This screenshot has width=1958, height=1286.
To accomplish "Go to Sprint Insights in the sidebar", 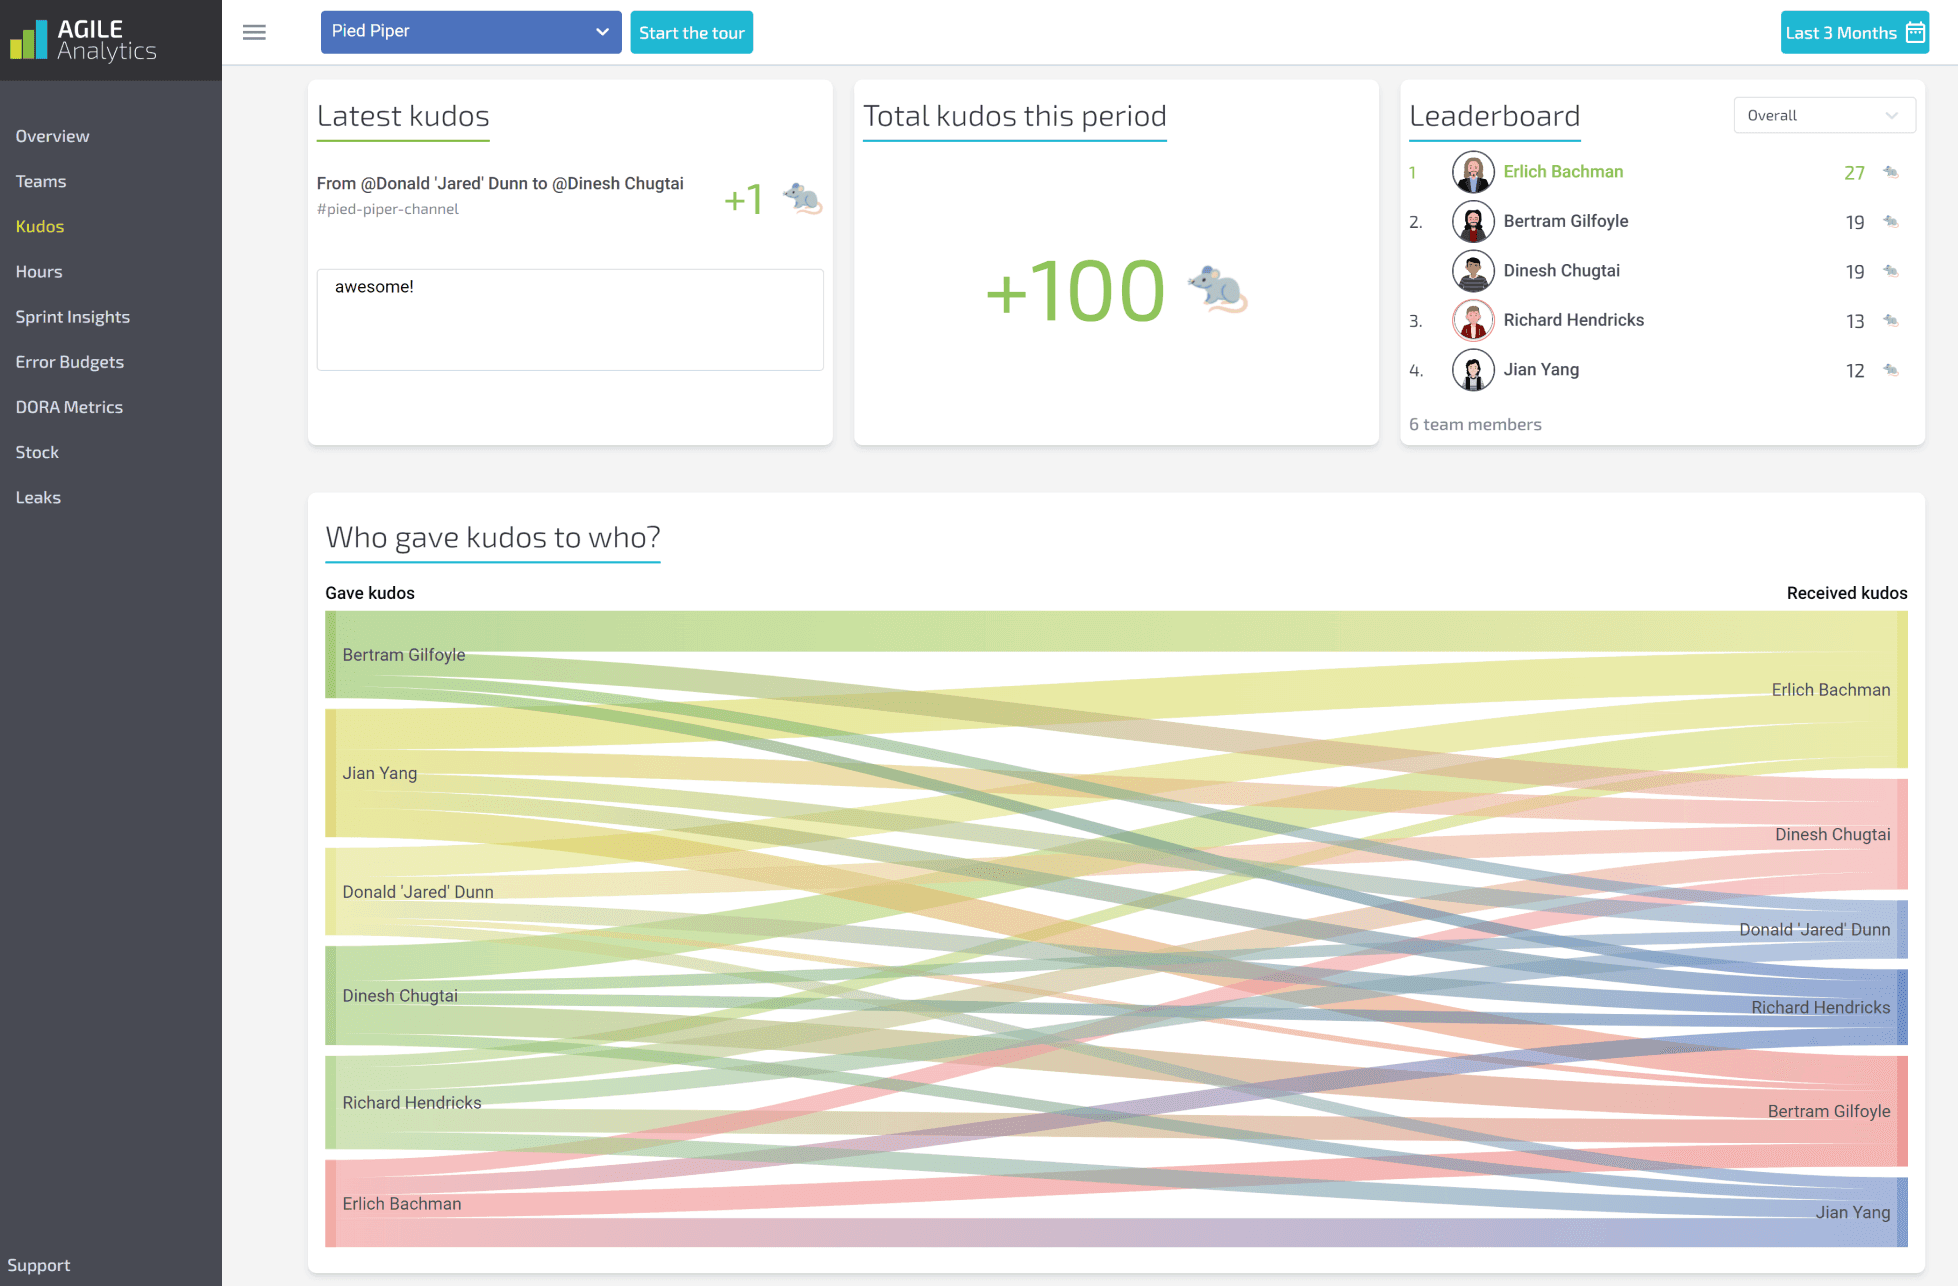I will point(73,317).
